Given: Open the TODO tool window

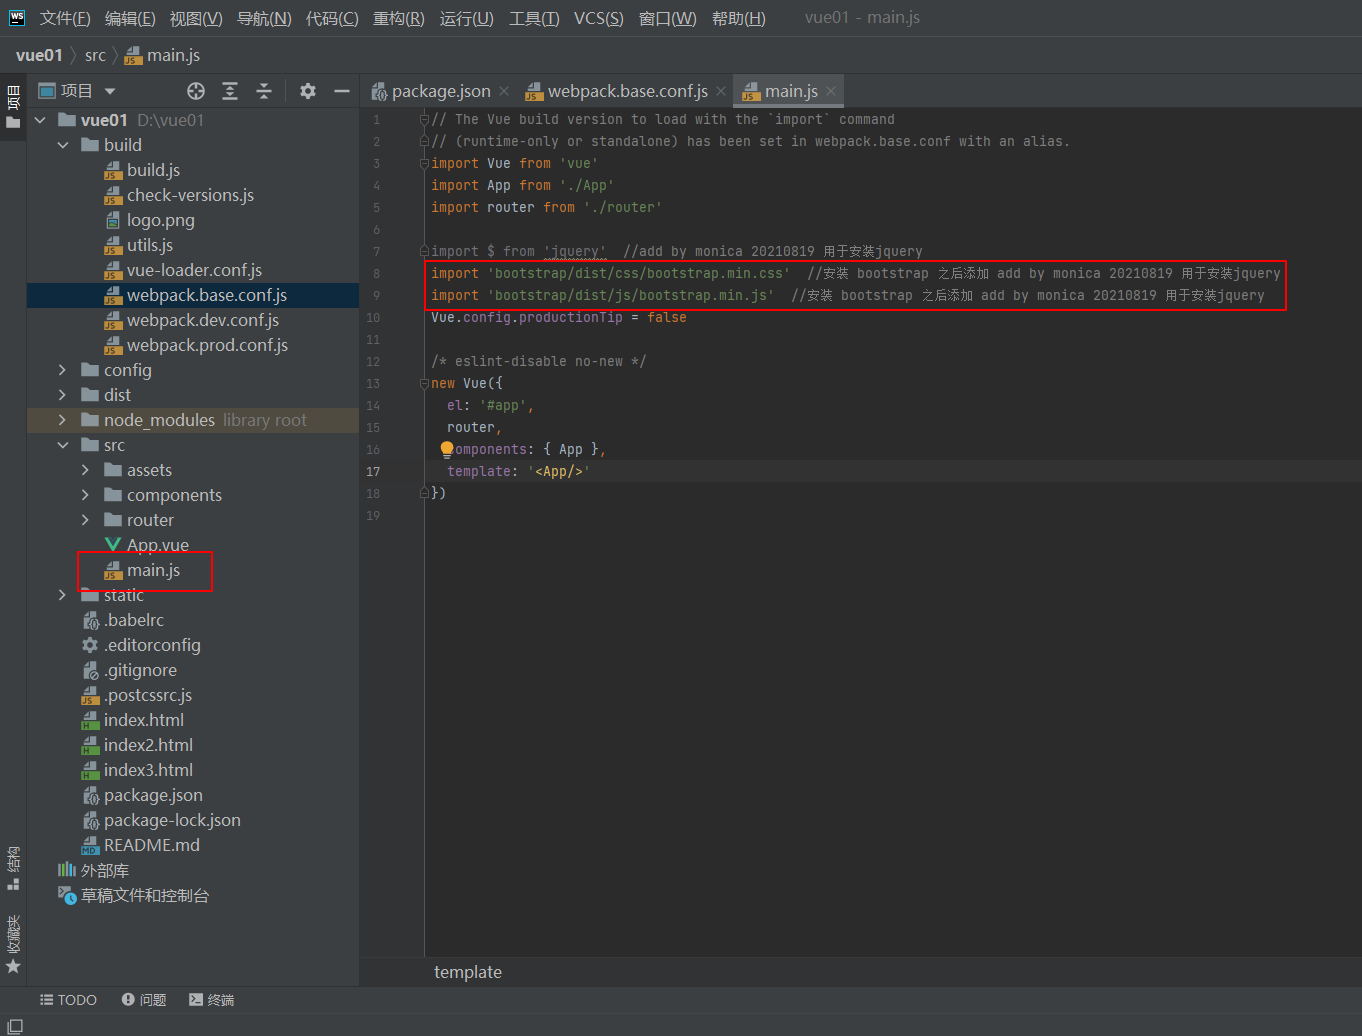Looking at the screenshot, I should click(68, 1000).
